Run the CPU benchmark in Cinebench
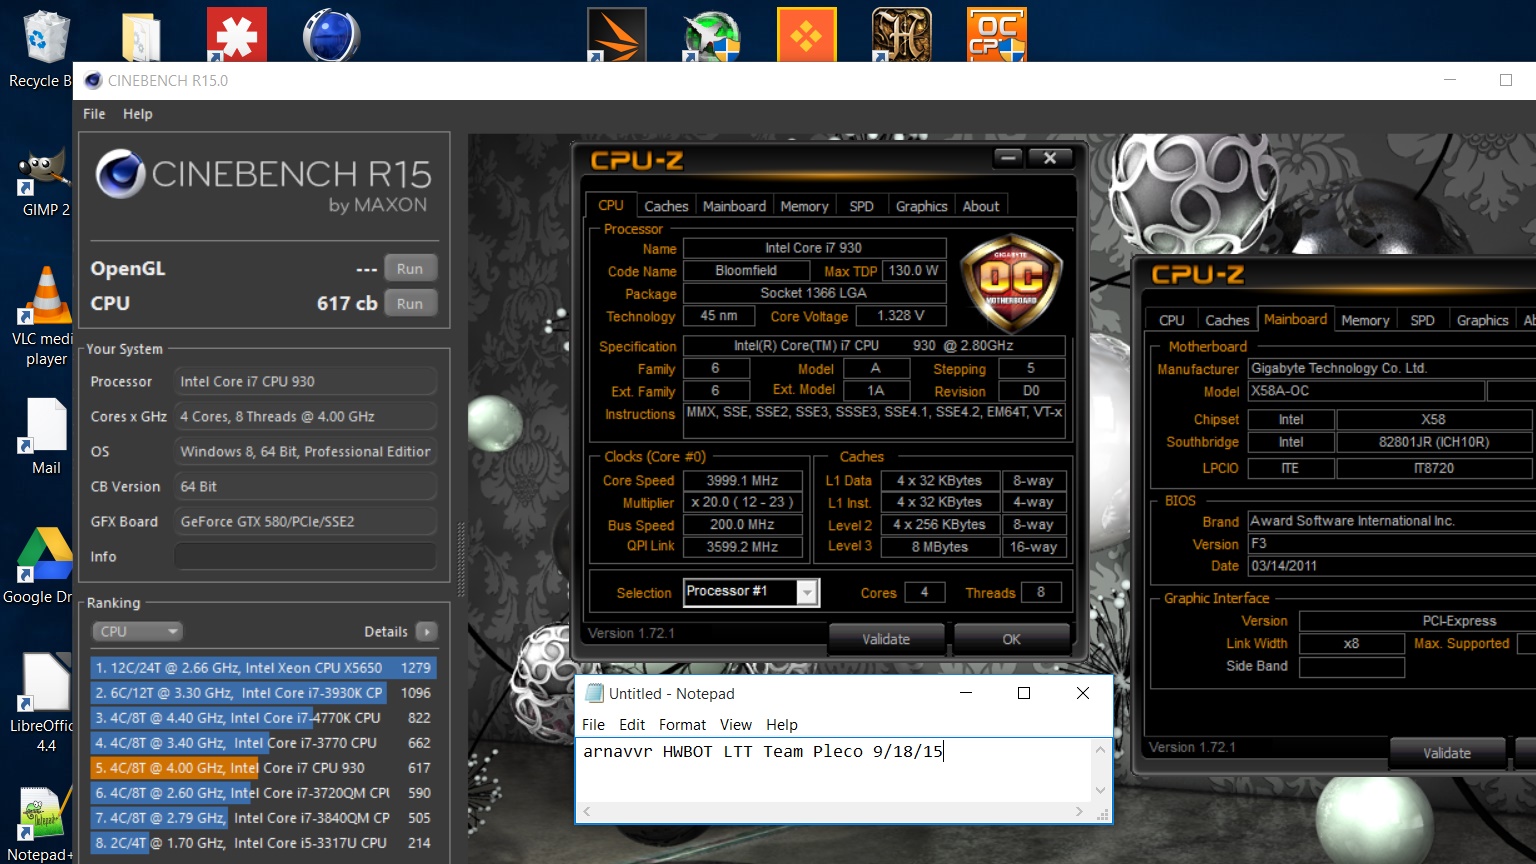The width and height of the screenshot is (1536, 864). (x=410, y=304)
